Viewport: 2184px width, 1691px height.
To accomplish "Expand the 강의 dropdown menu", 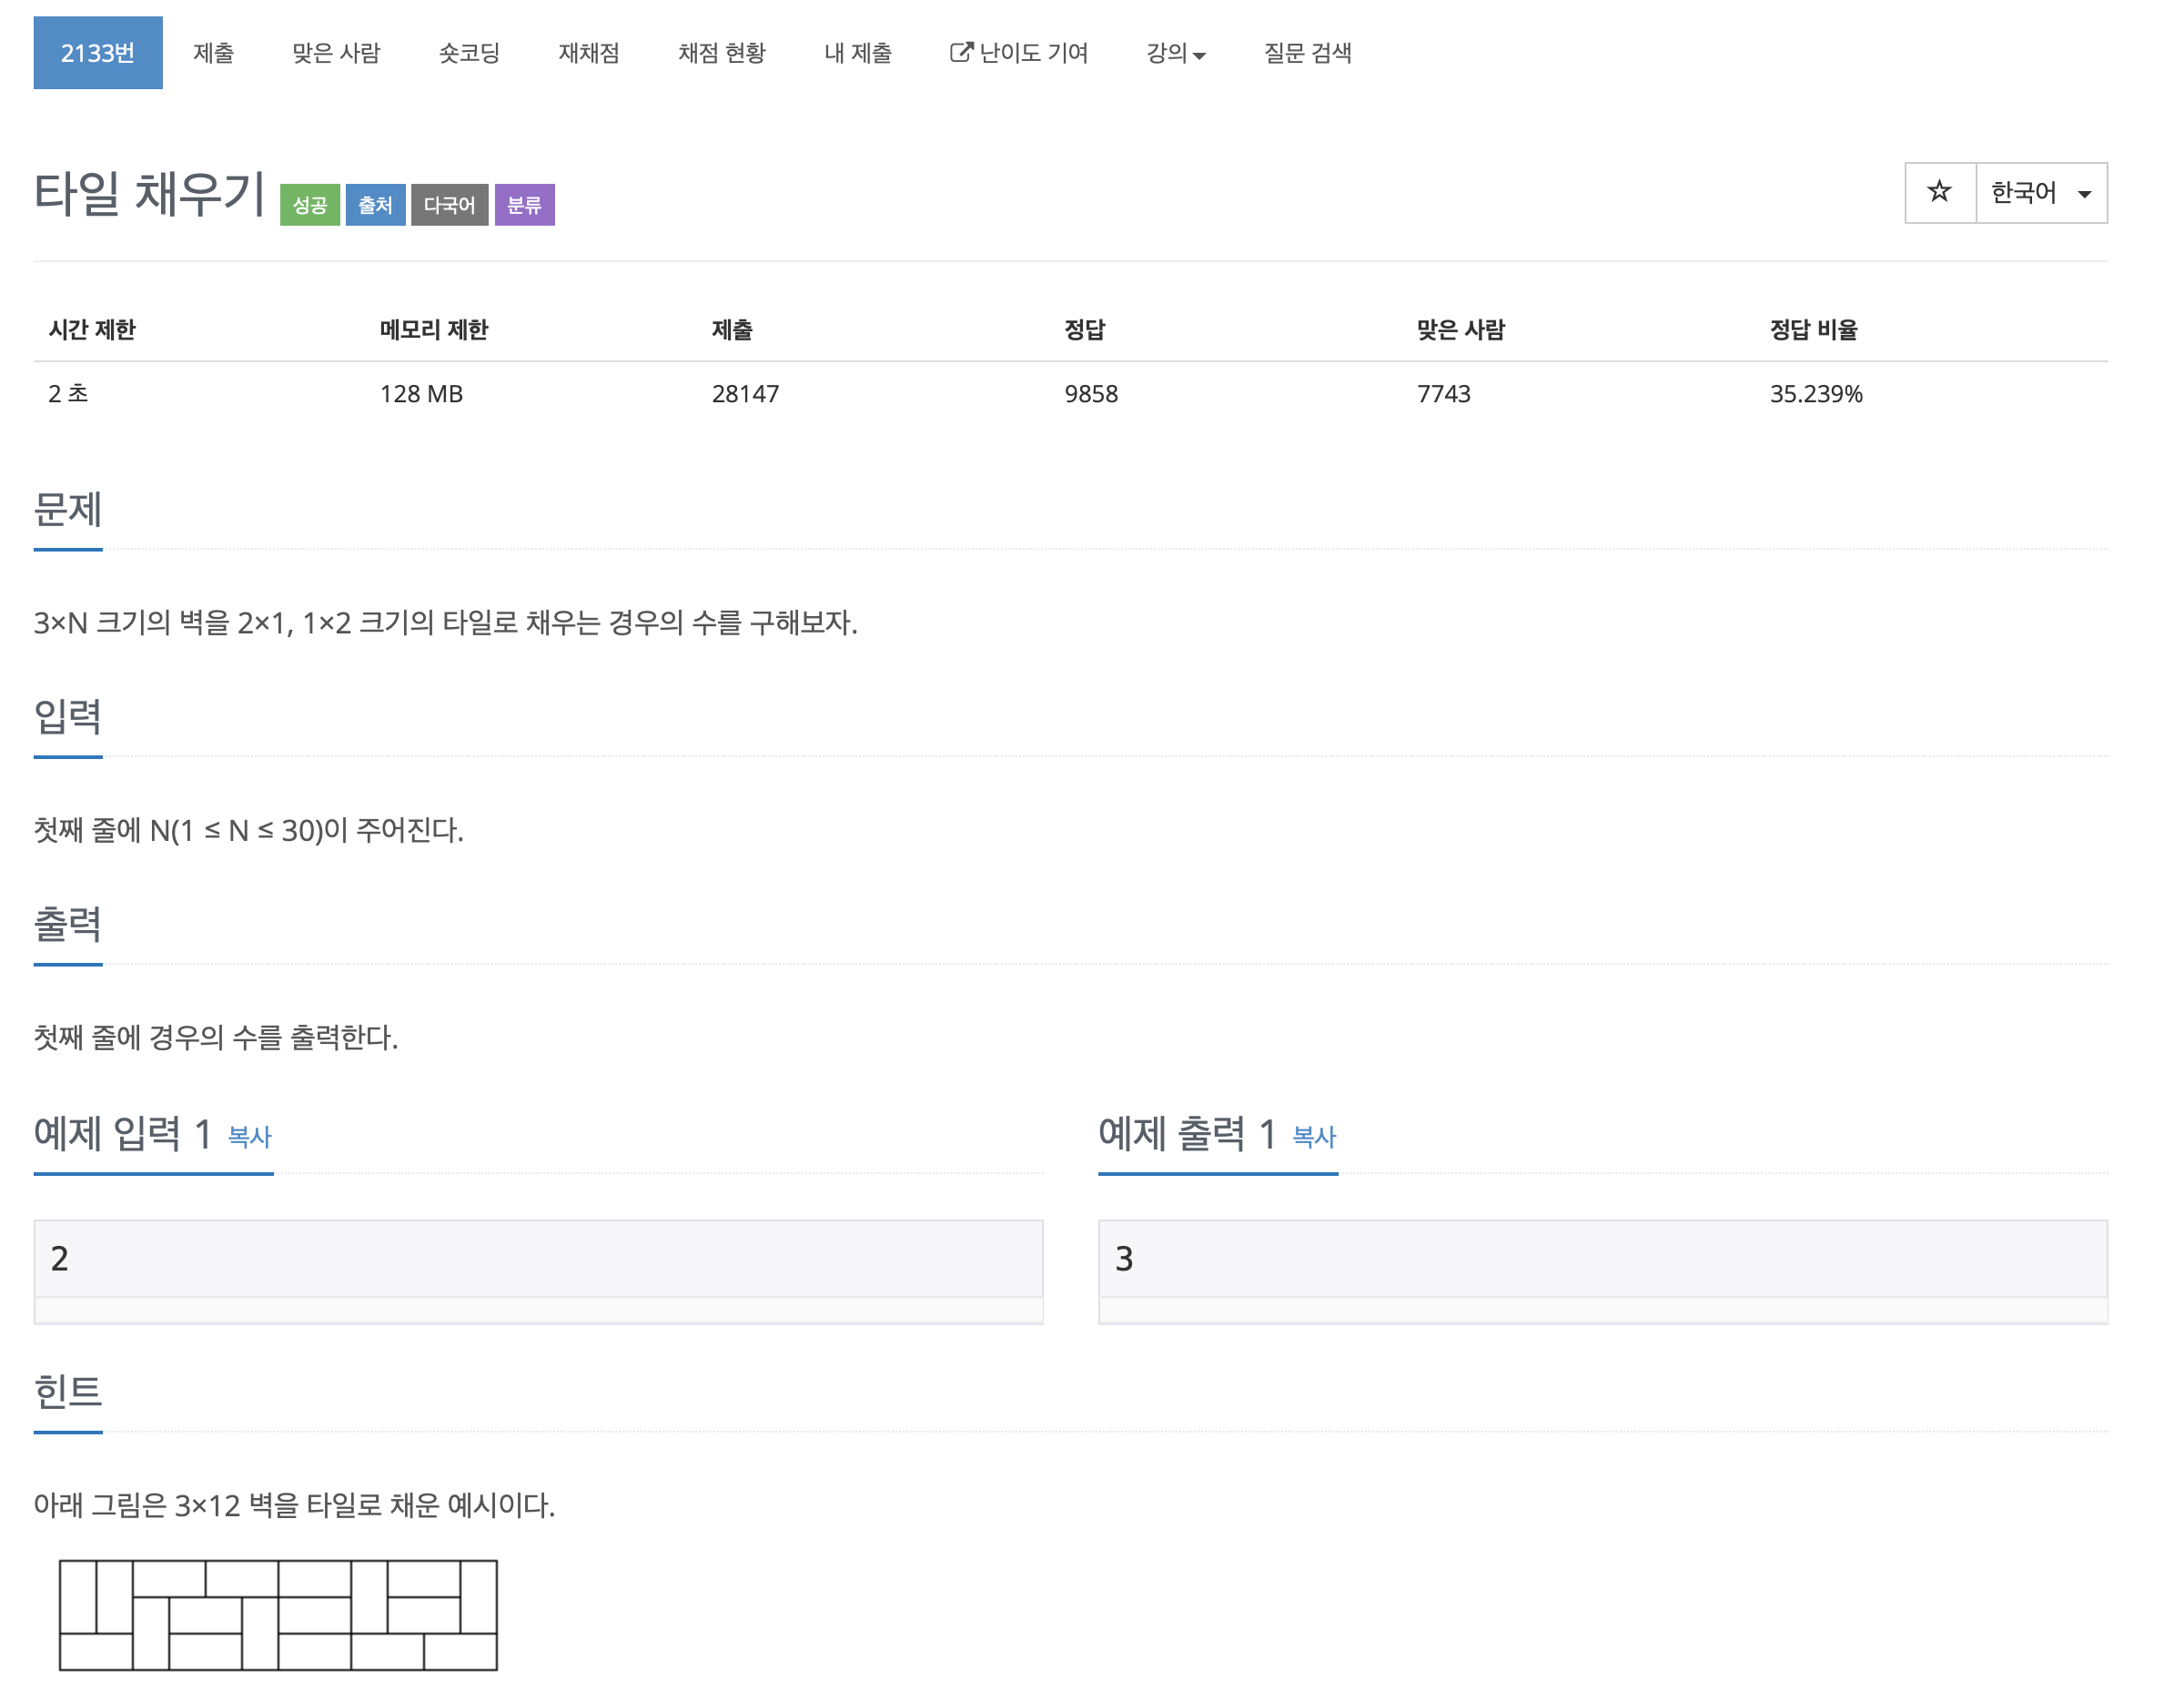I will (x=1175, y=53).
